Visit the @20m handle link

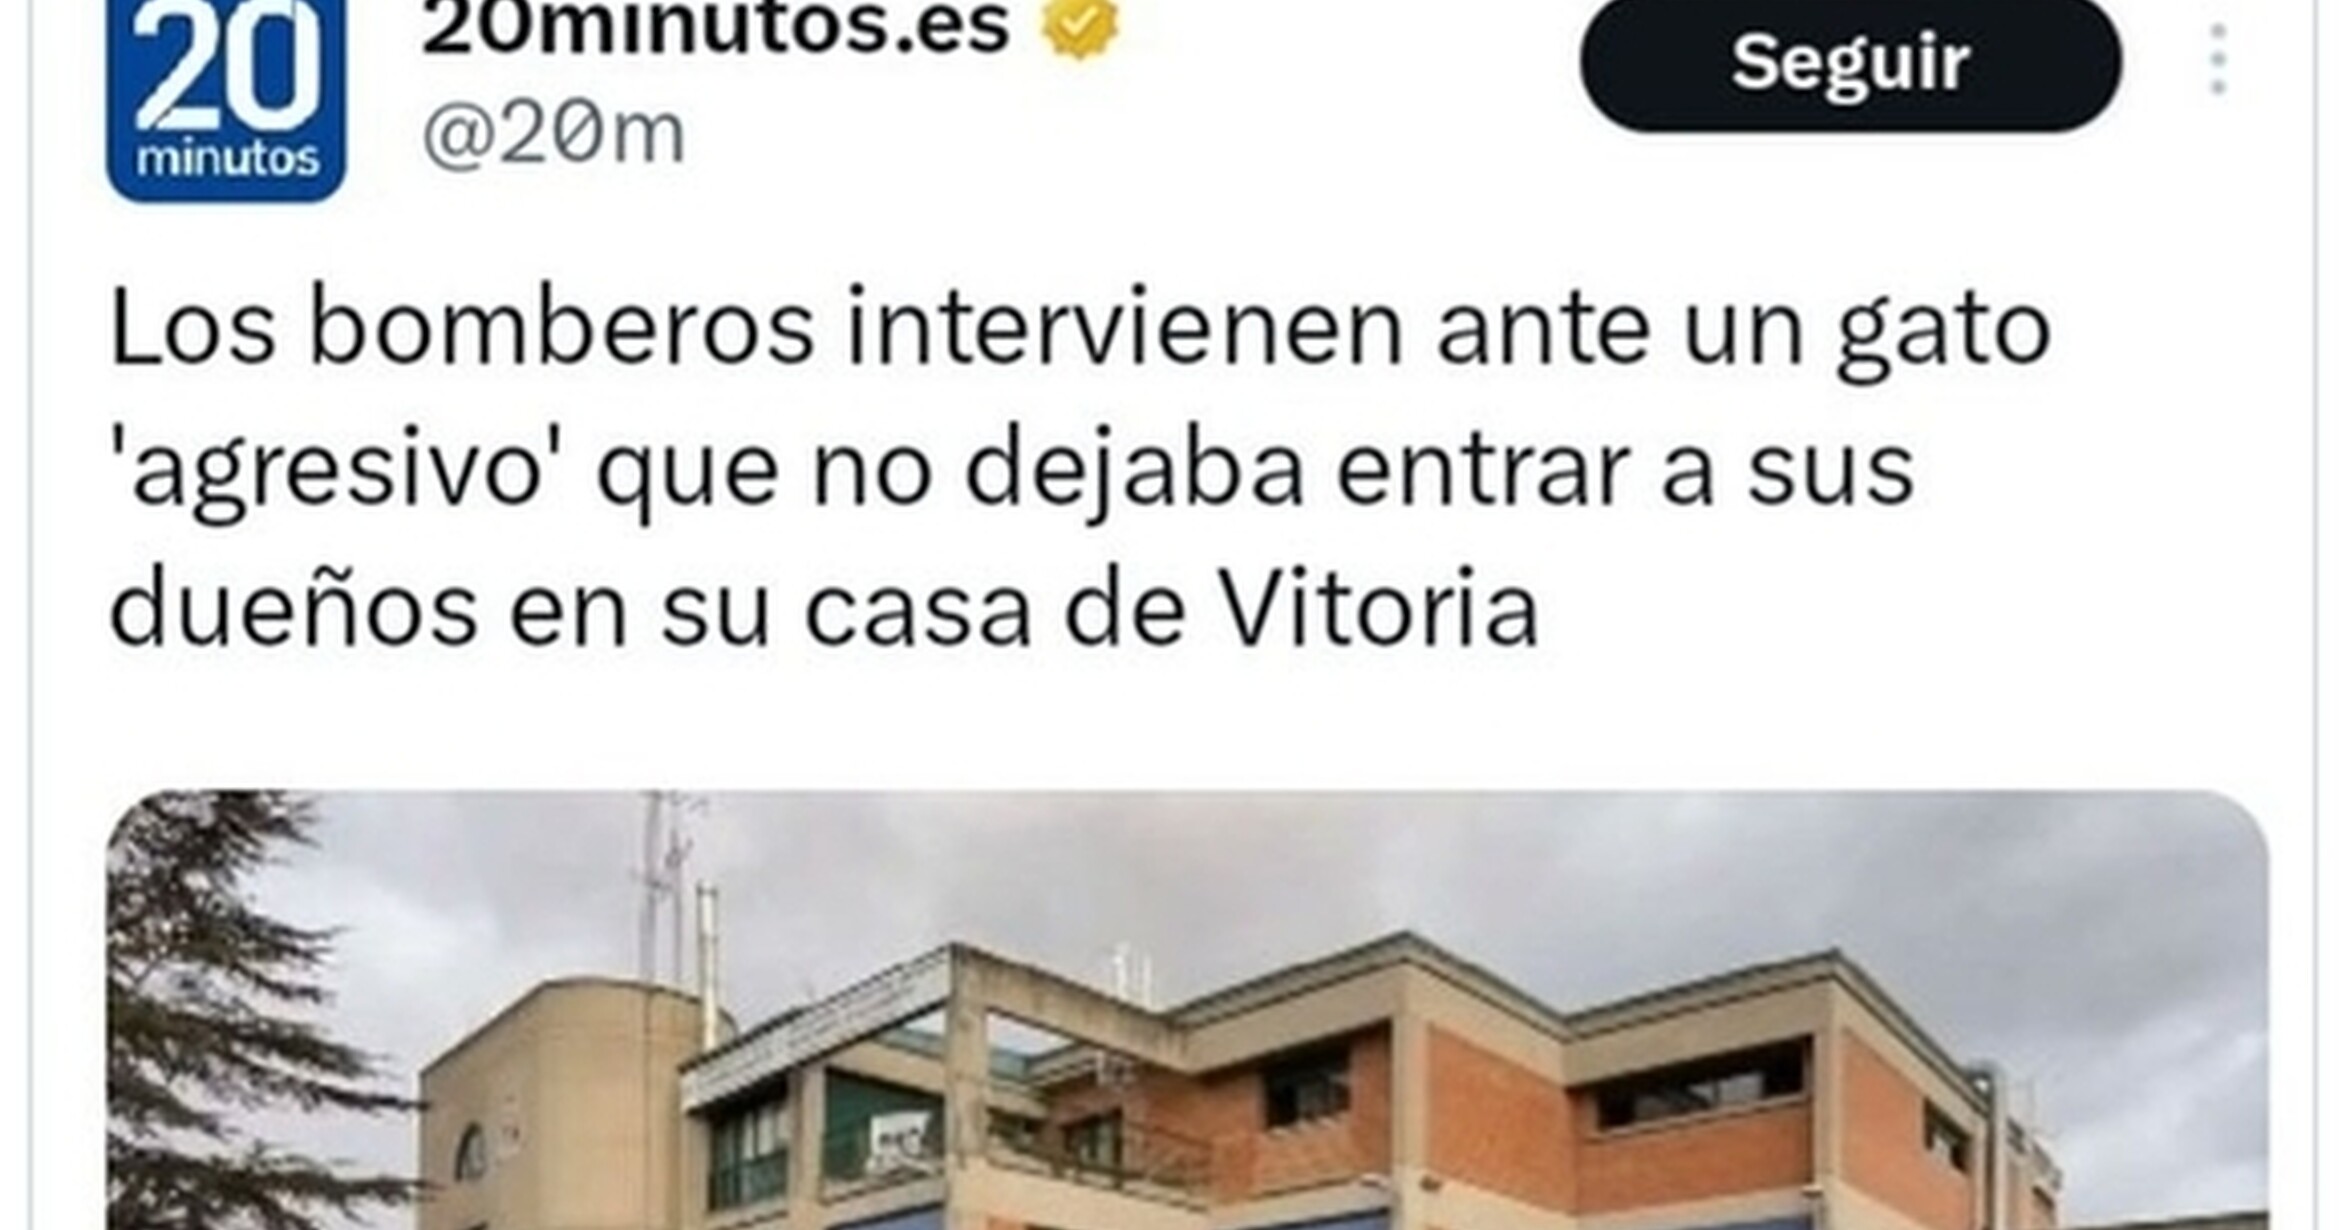click(553, 134)
